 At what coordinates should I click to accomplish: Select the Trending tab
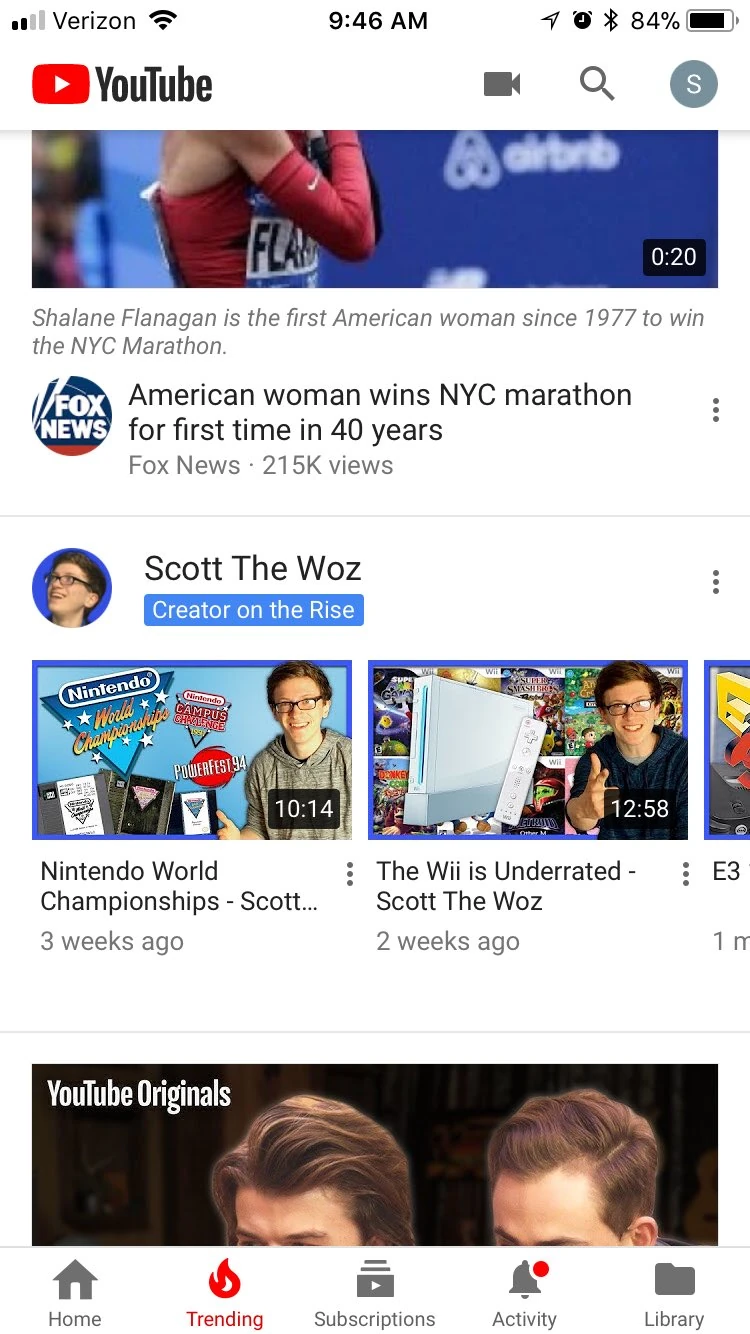coord(225,1293)
